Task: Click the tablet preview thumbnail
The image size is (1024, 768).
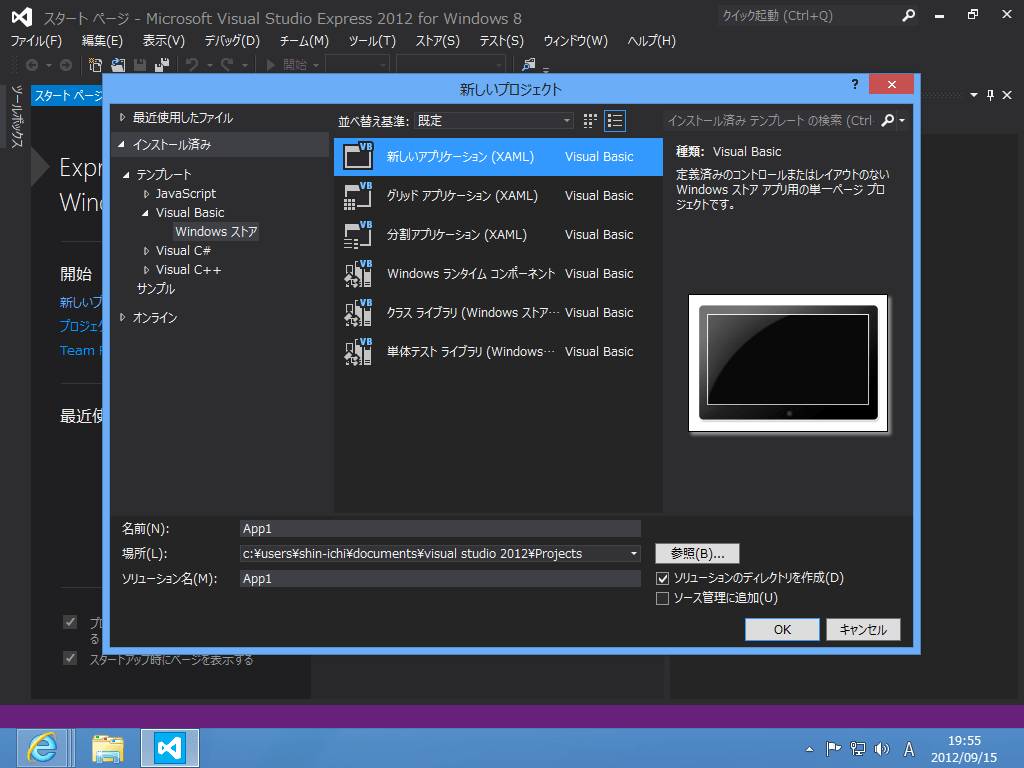Action: [788, 363]
